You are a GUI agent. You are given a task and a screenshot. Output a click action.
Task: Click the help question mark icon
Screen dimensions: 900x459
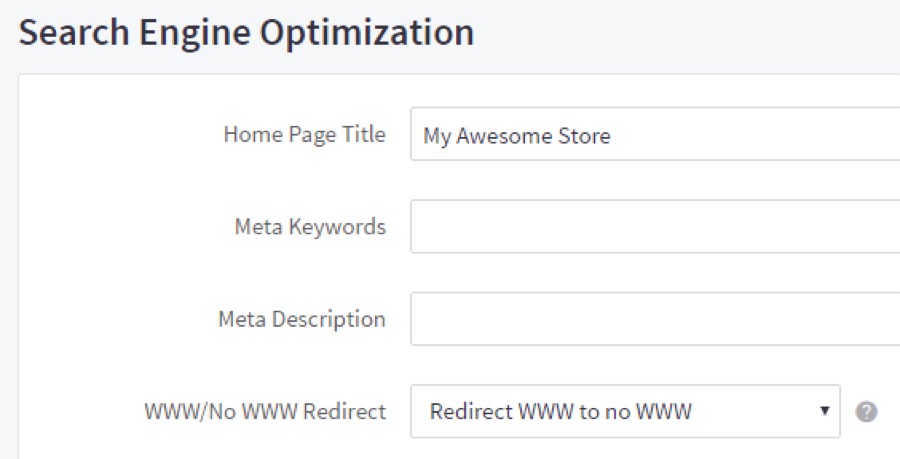[867, 412]
